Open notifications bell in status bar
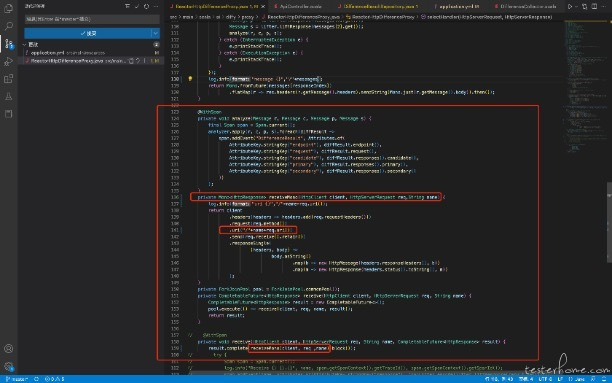Screen dimensions: 612x383 point(603,379)
